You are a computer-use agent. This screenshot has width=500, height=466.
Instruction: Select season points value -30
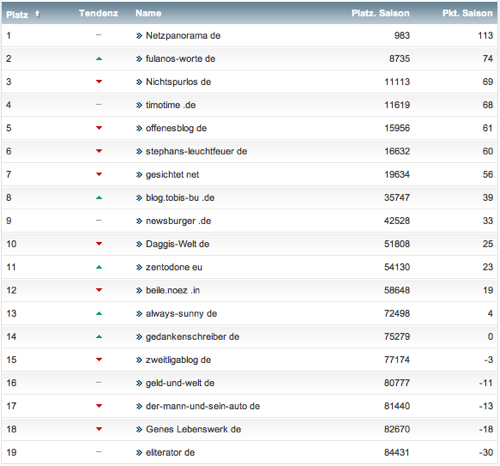click(486, 452)
